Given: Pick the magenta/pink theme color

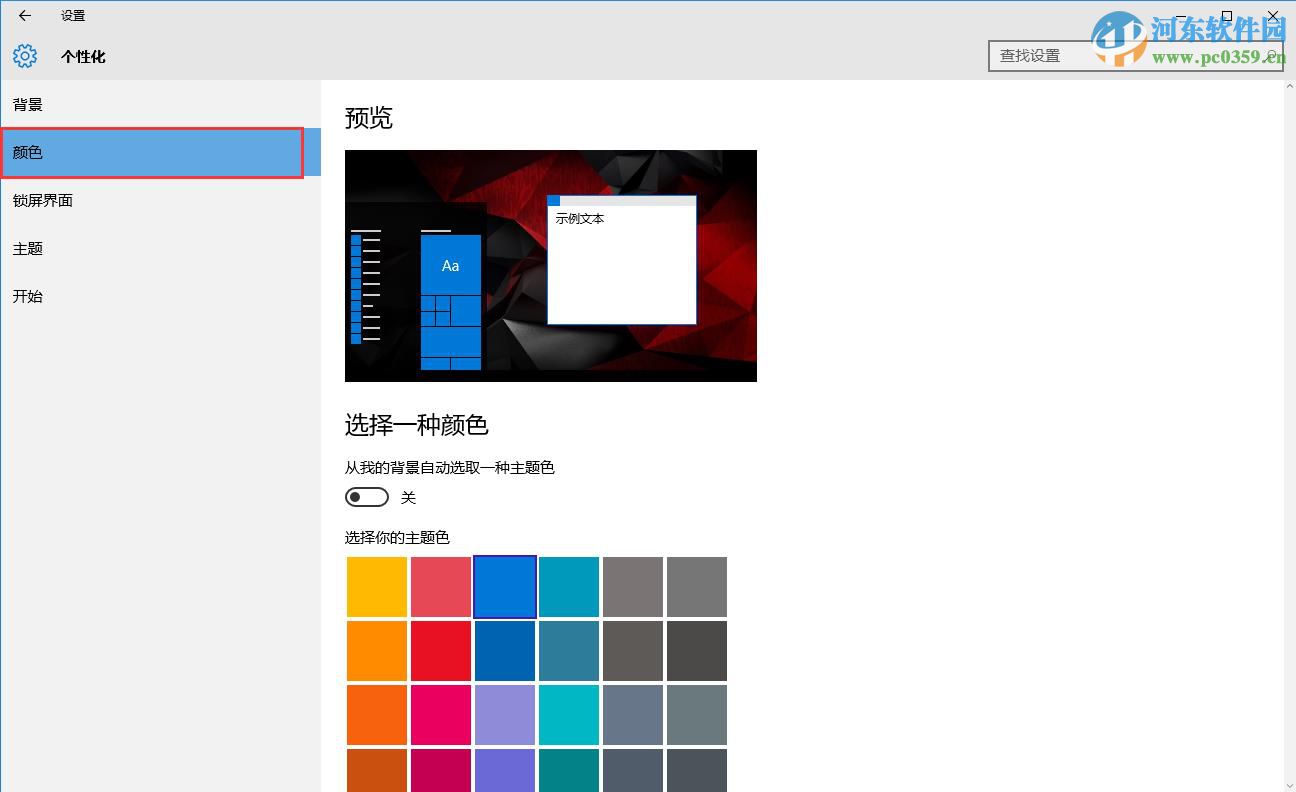Looking at the screenshot, I should [440, 714].
